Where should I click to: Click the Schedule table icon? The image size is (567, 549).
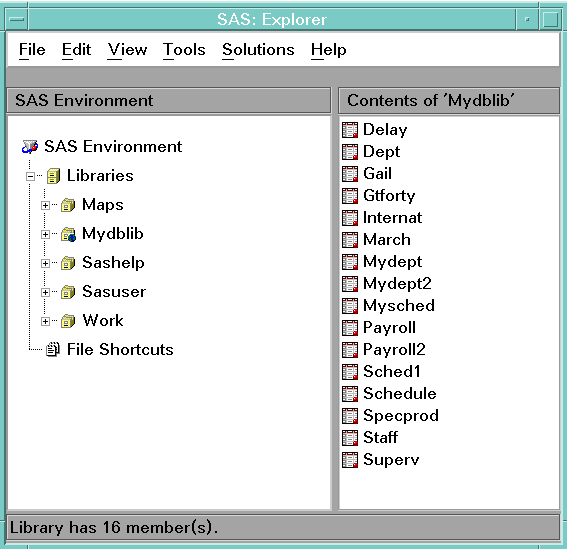pyautogui.click(x=350, y=394)
